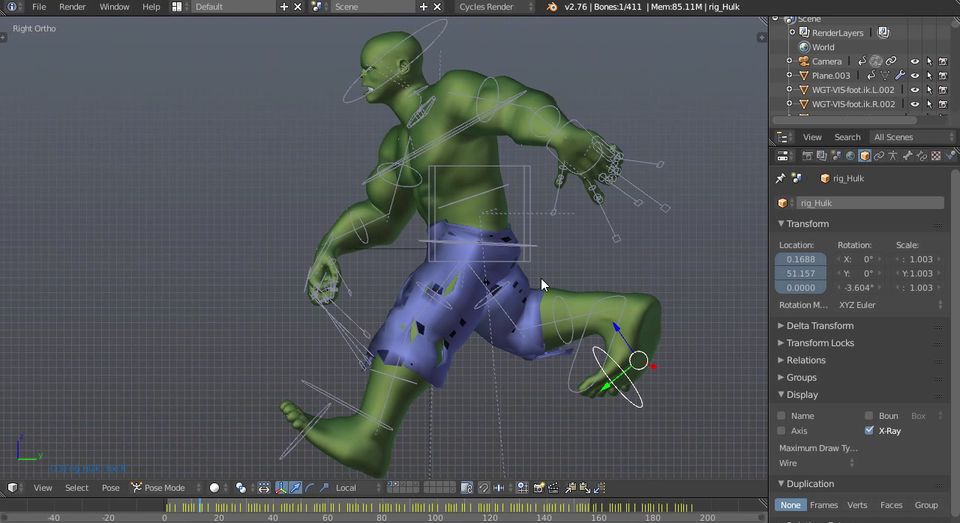Click the pivot point selector icon
Viewport: 960px width, 523px height.
click(241, 487)
